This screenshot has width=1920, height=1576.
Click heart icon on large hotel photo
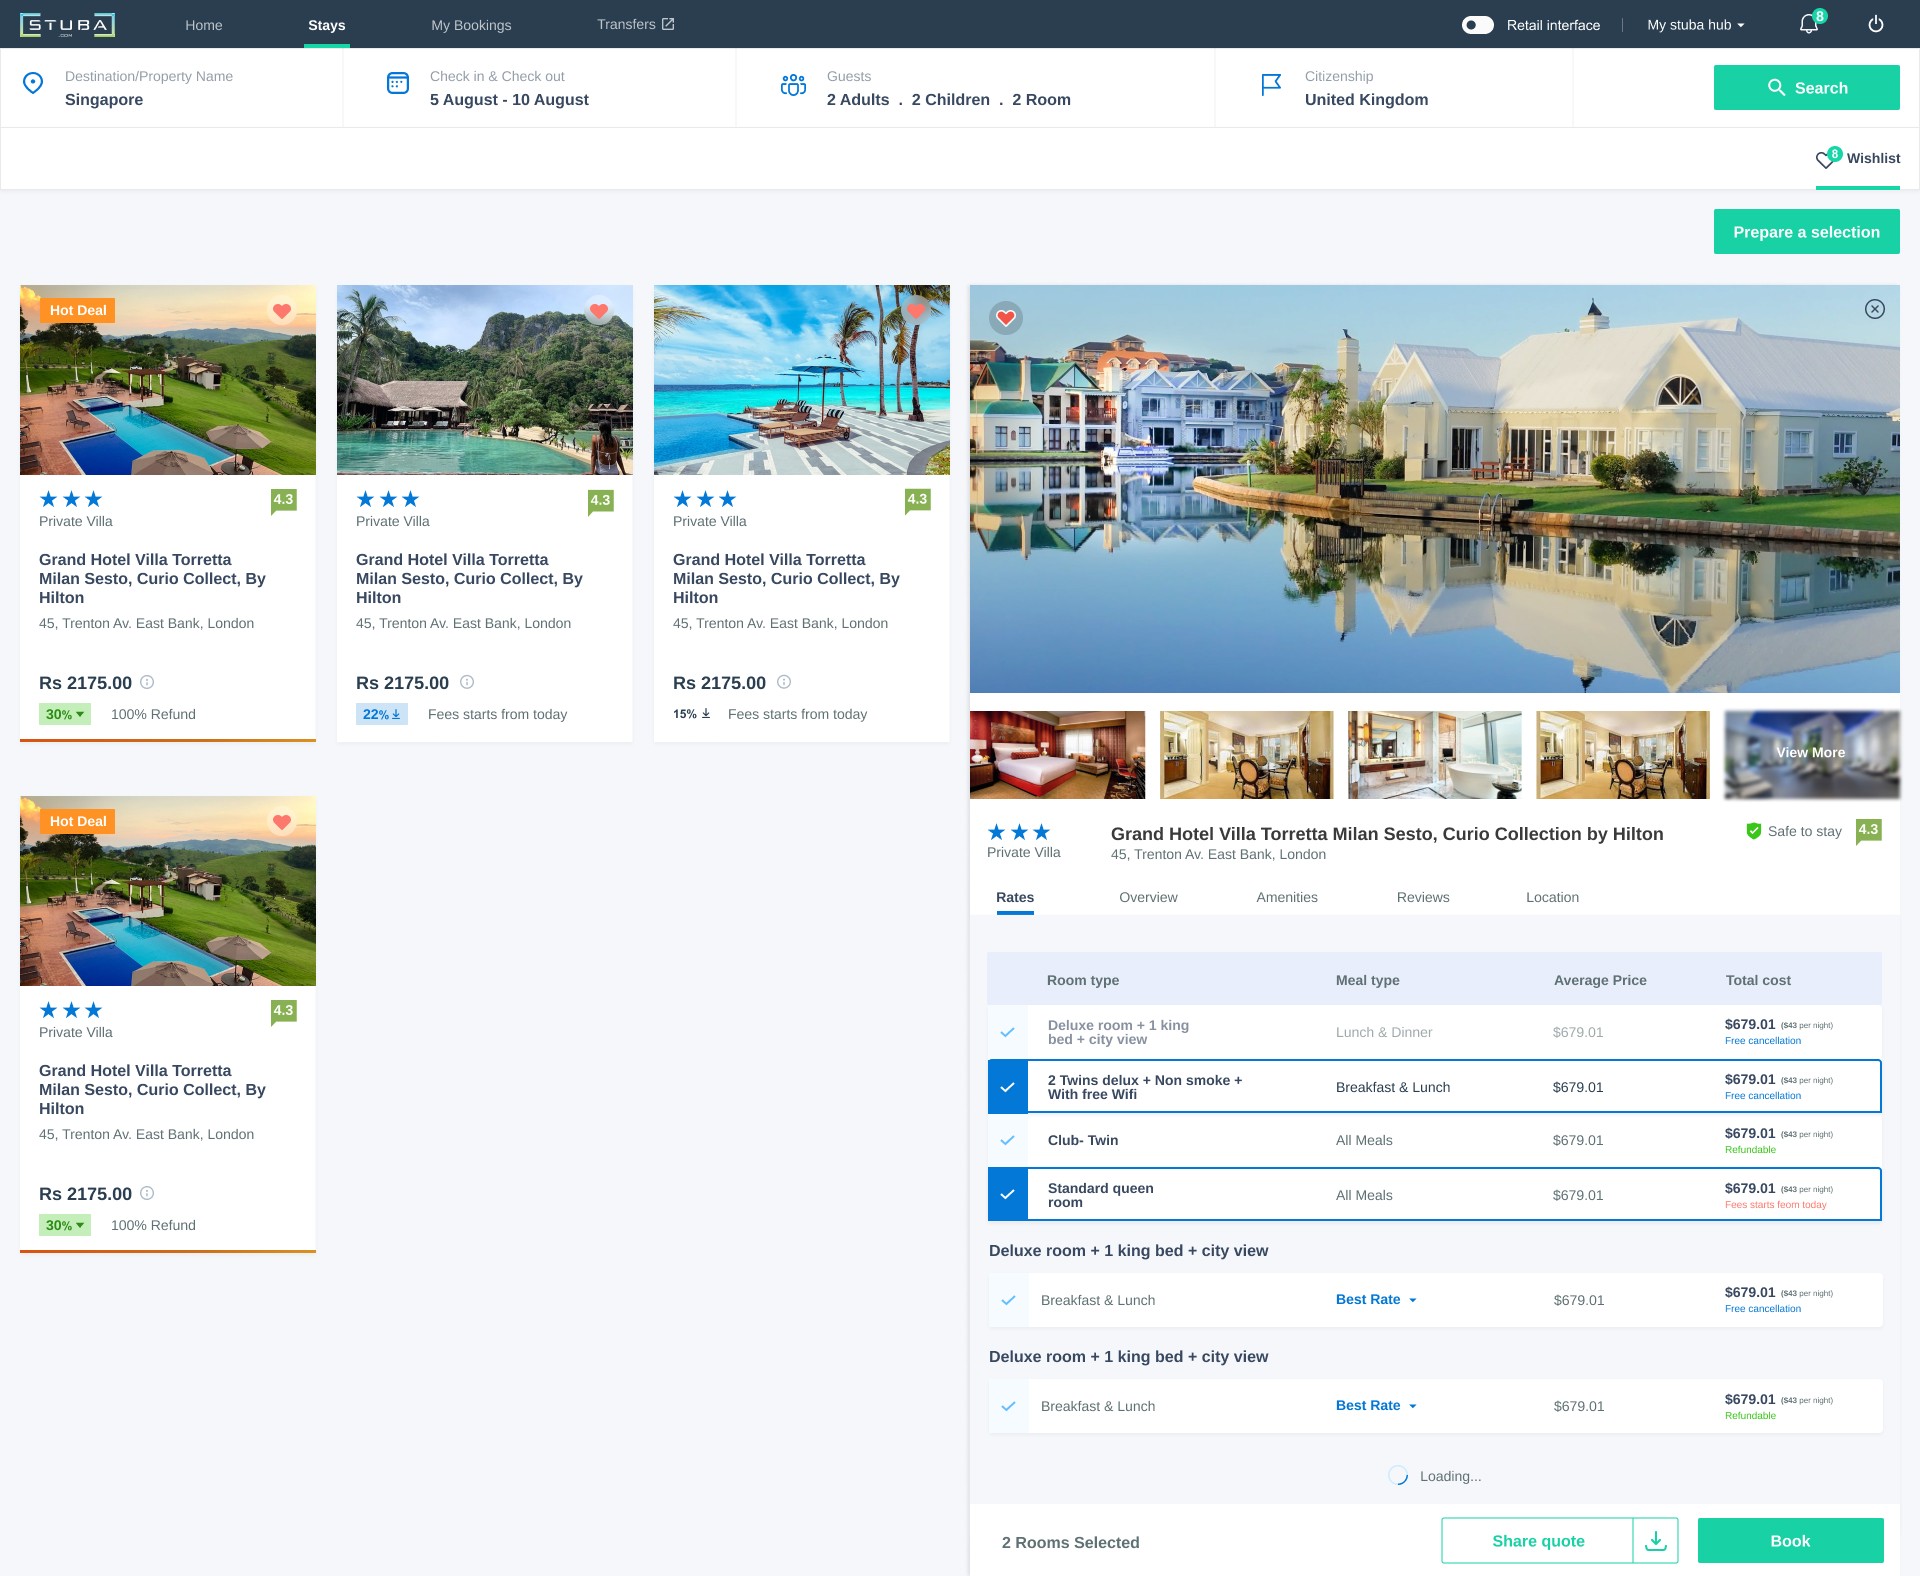pos(1006,318)
